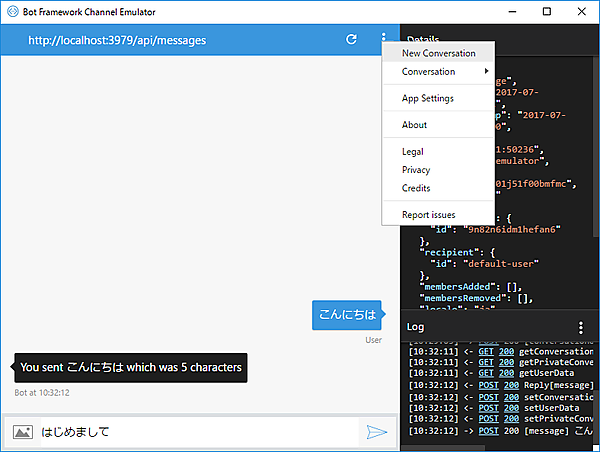Open GET link for getPrivateConversationData log

(x=486, y=362)
